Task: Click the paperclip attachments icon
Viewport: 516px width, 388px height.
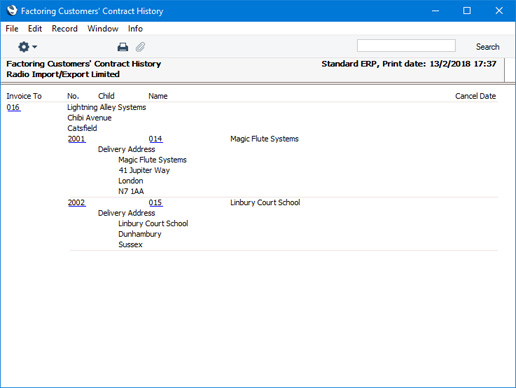Action: pyautogui.click(x=140, y=47)
